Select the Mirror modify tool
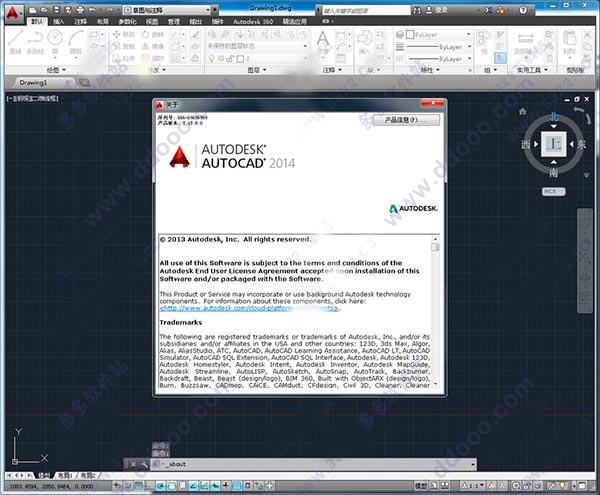600x495 pixels. tap(153, 46)
